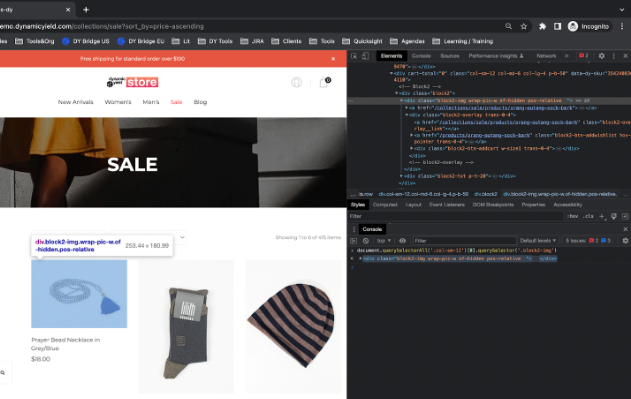This screenshot has width=631, height=399.
Task: Open the DY Bridge EU bookmark
Action: coord(141,41)
